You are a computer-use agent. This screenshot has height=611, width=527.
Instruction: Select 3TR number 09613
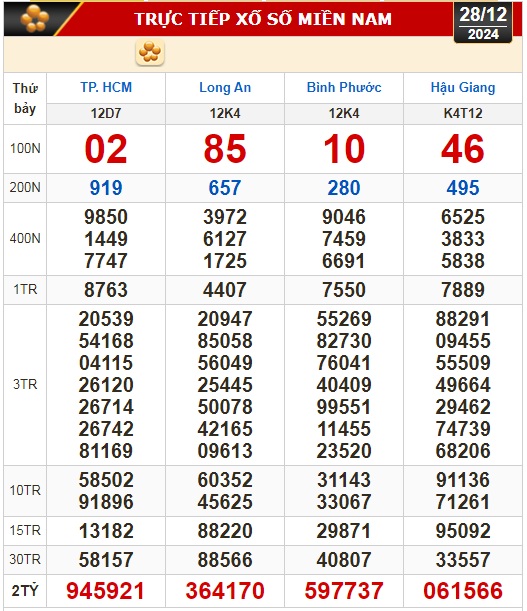tap(225, 451)
